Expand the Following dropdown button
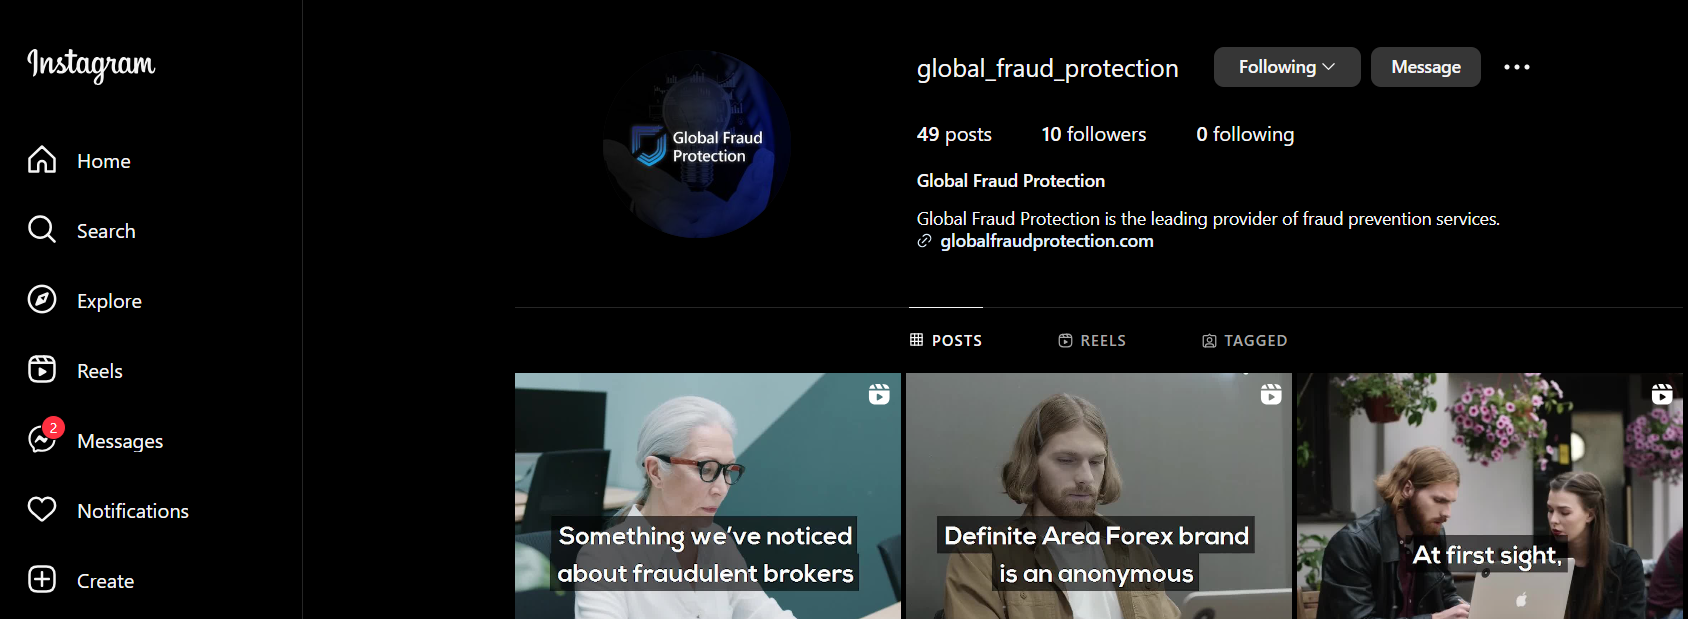The height and width of the screenshot is (619, 1688). [1286, 67]
